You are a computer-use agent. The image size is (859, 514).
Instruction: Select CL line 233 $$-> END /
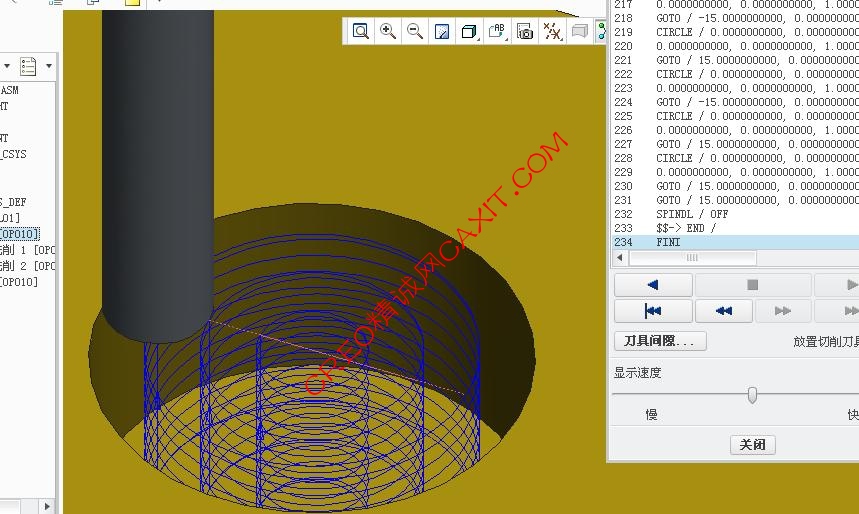[735, 228]
